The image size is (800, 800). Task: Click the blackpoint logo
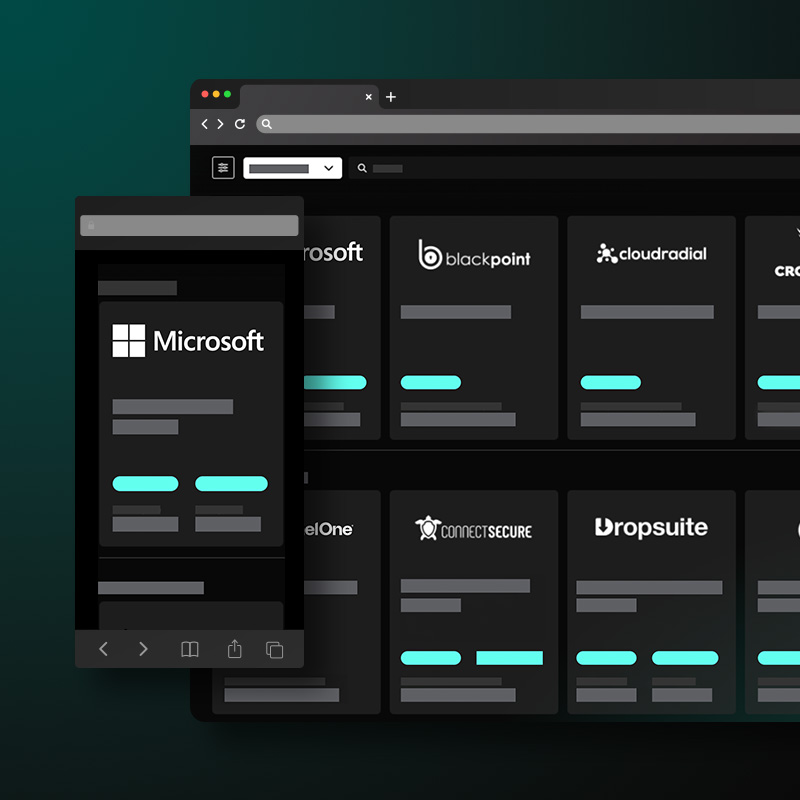point(474,255)
